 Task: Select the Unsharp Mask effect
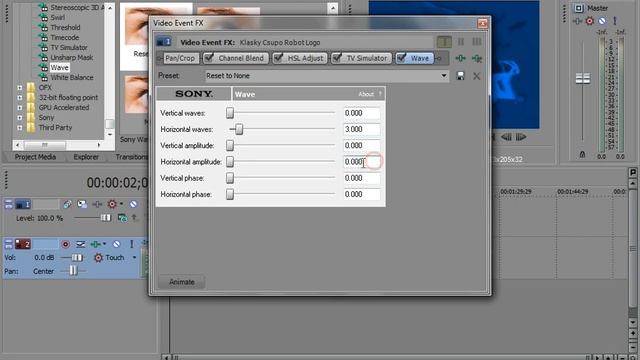72,58
